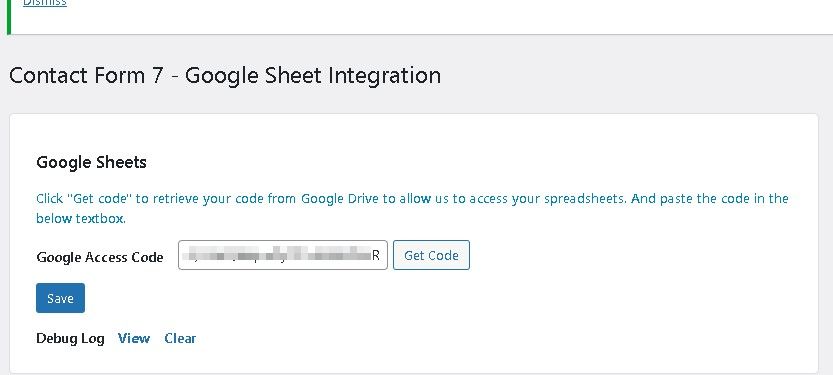The image size is (833, 375).
Task: Click the words 'Google Sheet Integration' in the title
Action: (x=313, y=75)
